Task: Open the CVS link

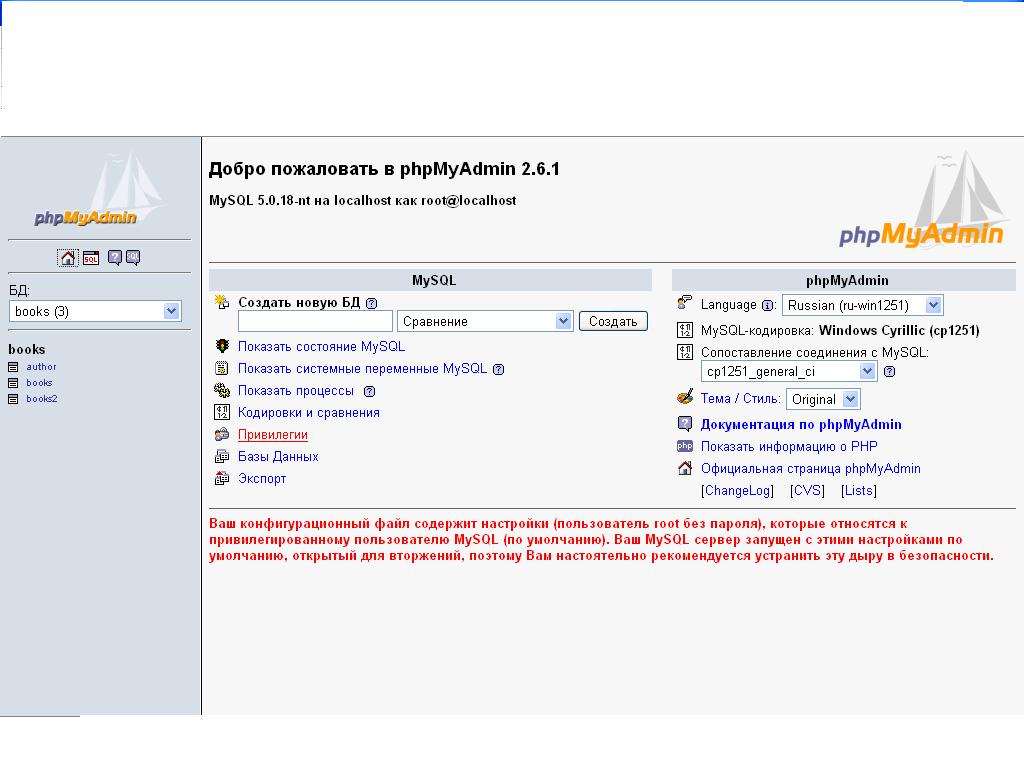Action: coord(807,490)
